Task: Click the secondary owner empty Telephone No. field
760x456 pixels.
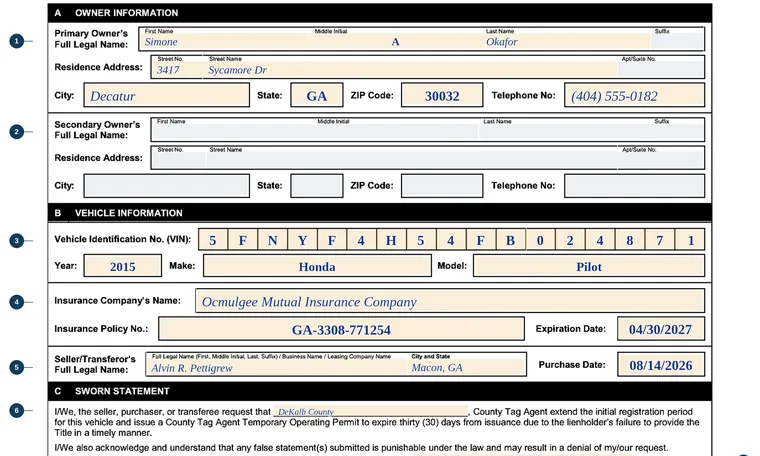Action: tap(634, 186)
